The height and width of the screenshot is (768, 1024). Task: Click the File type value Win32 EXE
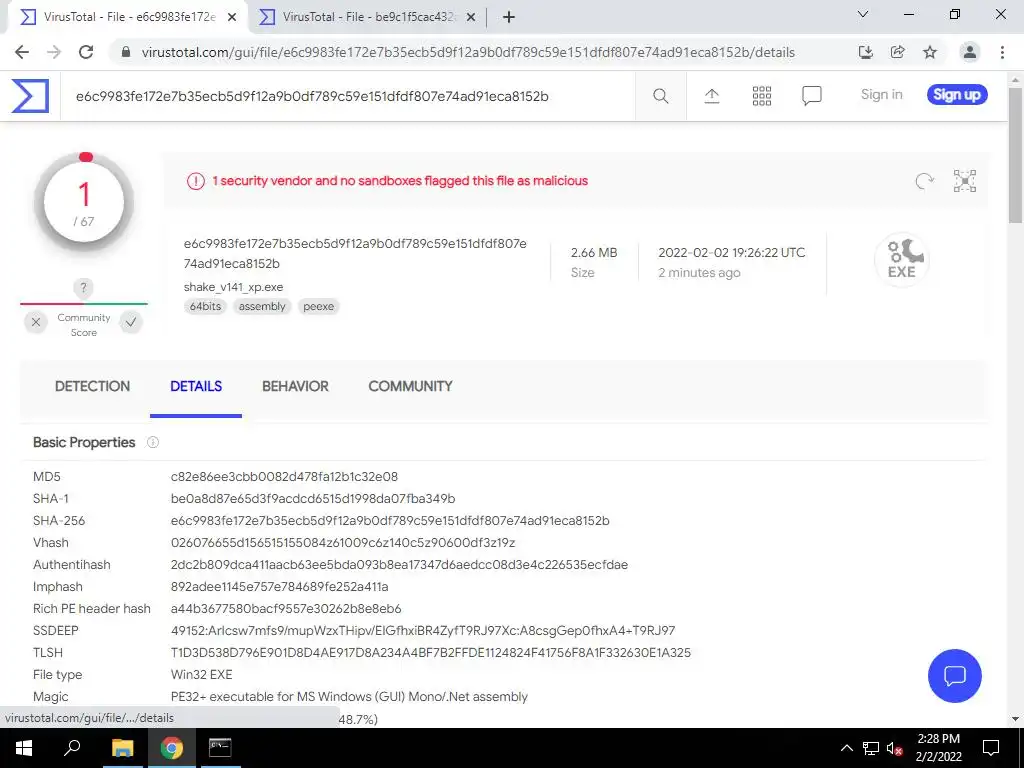201,675
